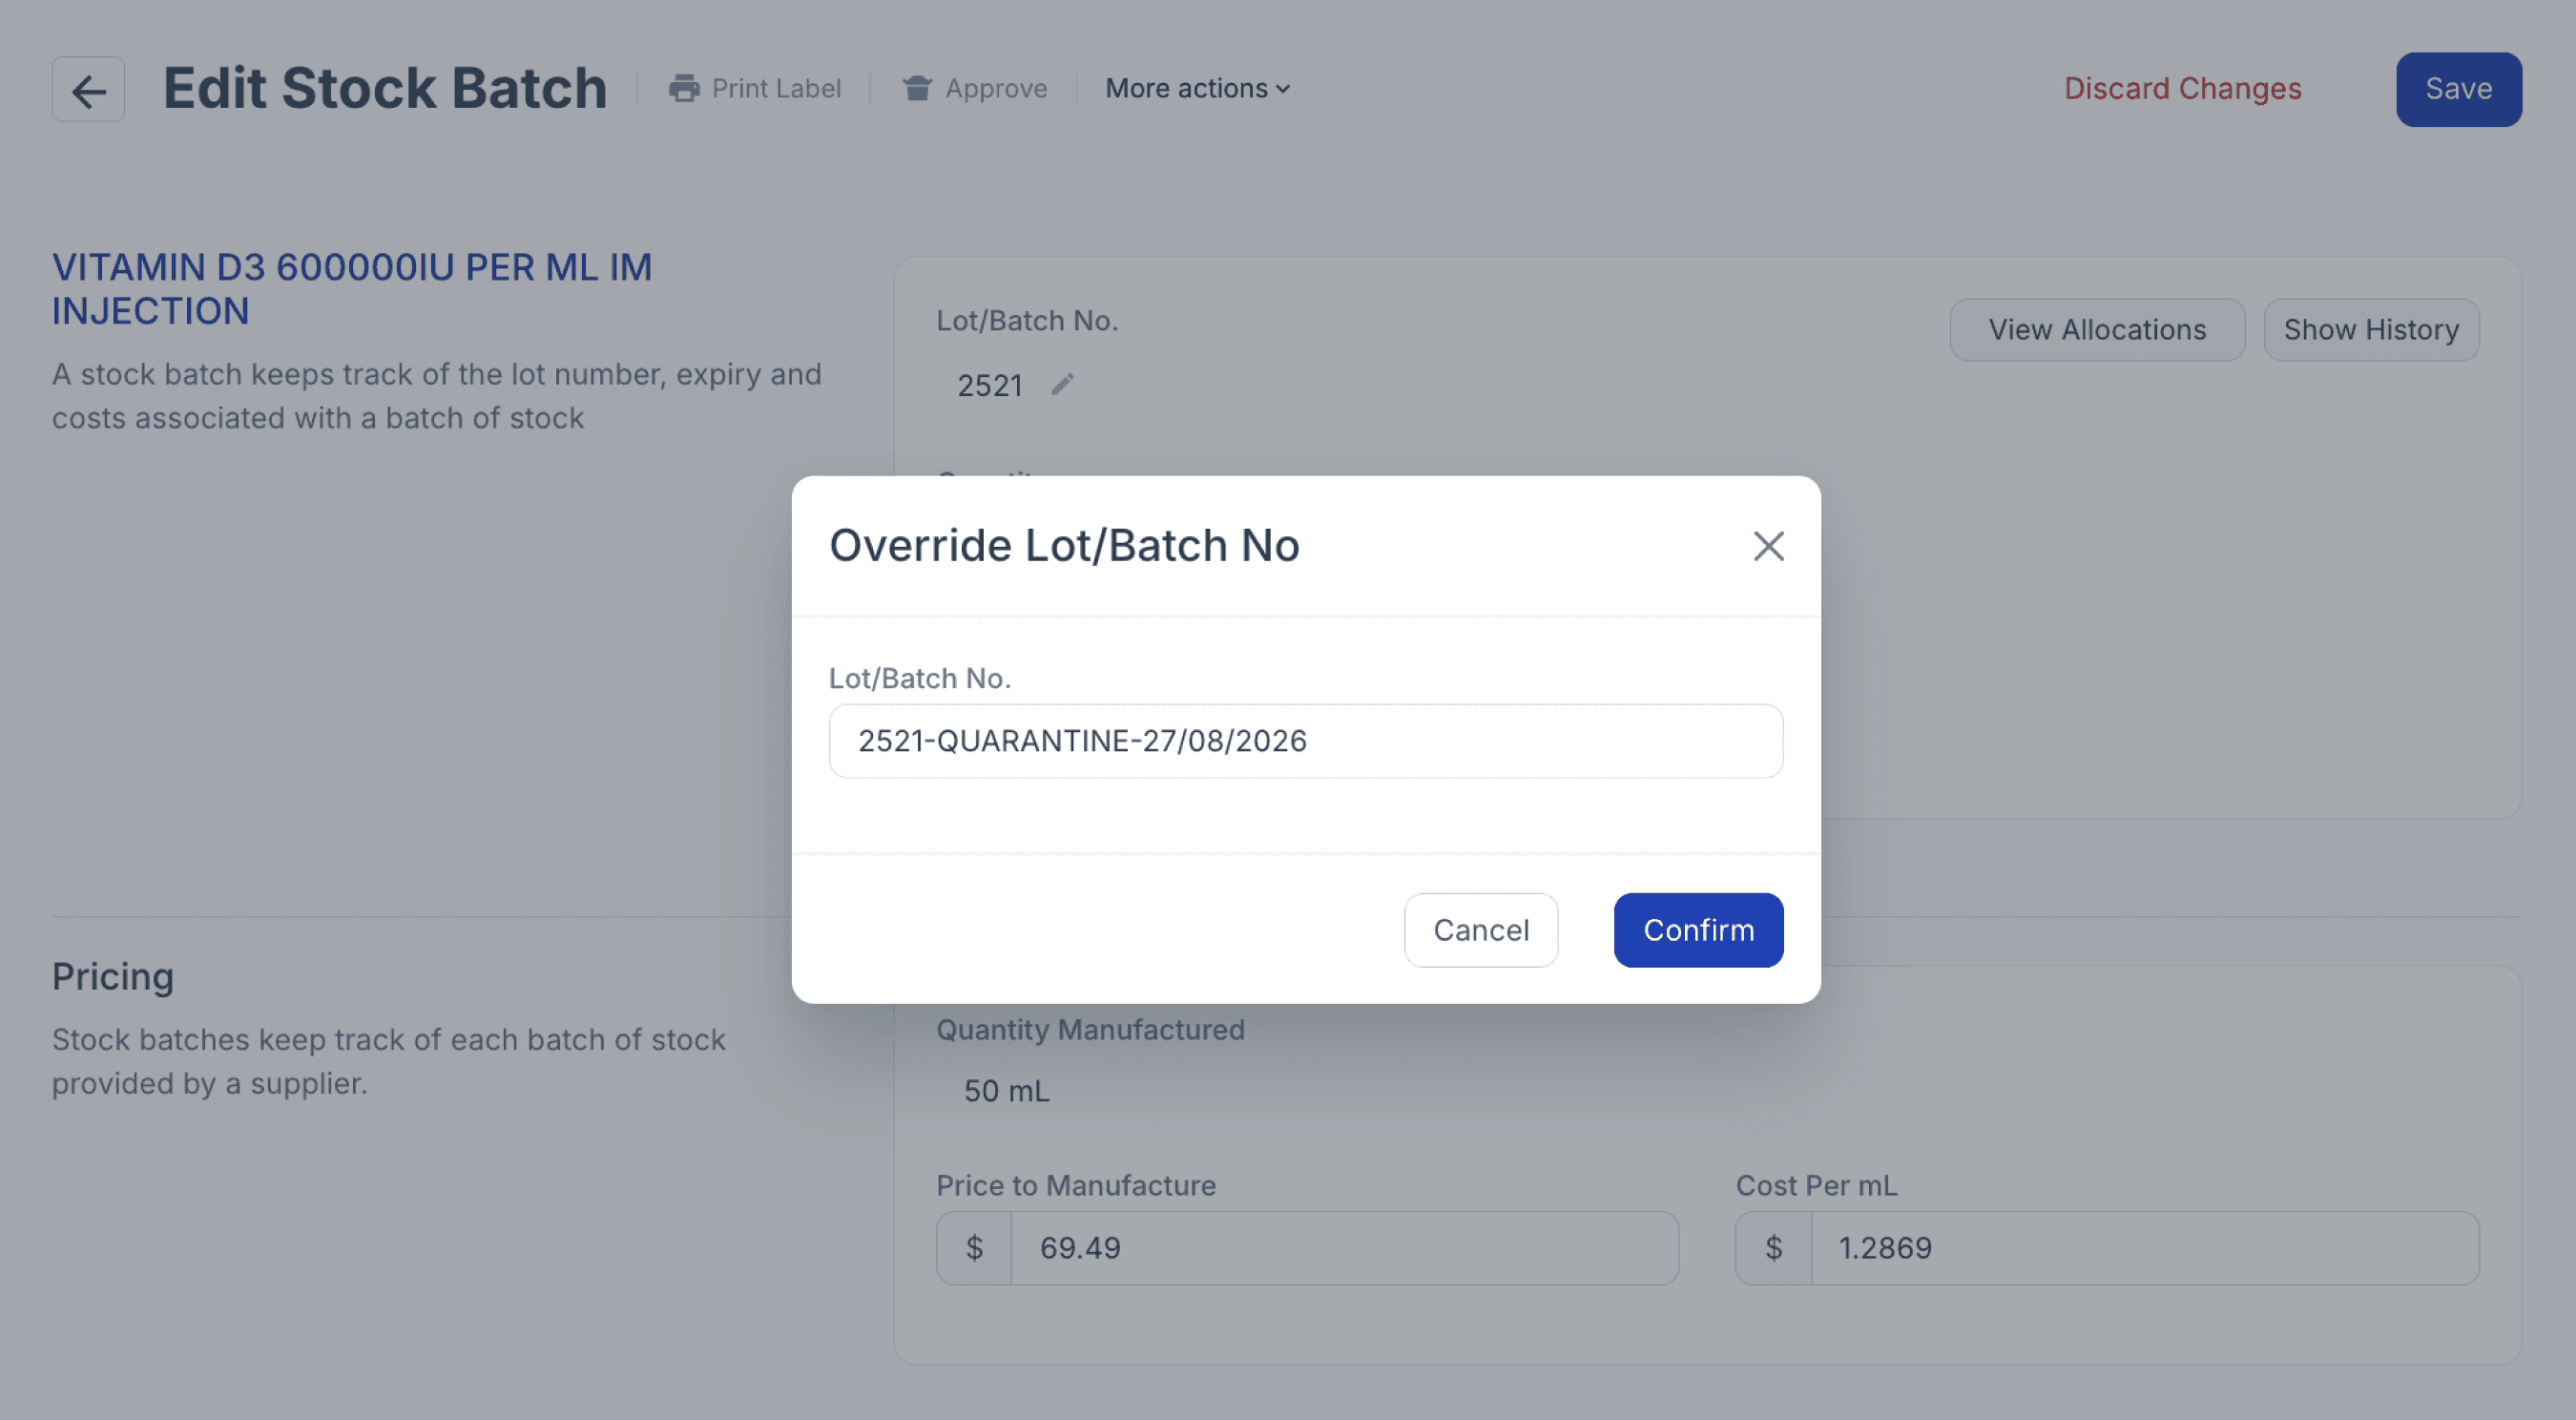Click the Vitamin D3 product title
Viewport: 2576px width, 1420px height.
[x=352, y=289]
